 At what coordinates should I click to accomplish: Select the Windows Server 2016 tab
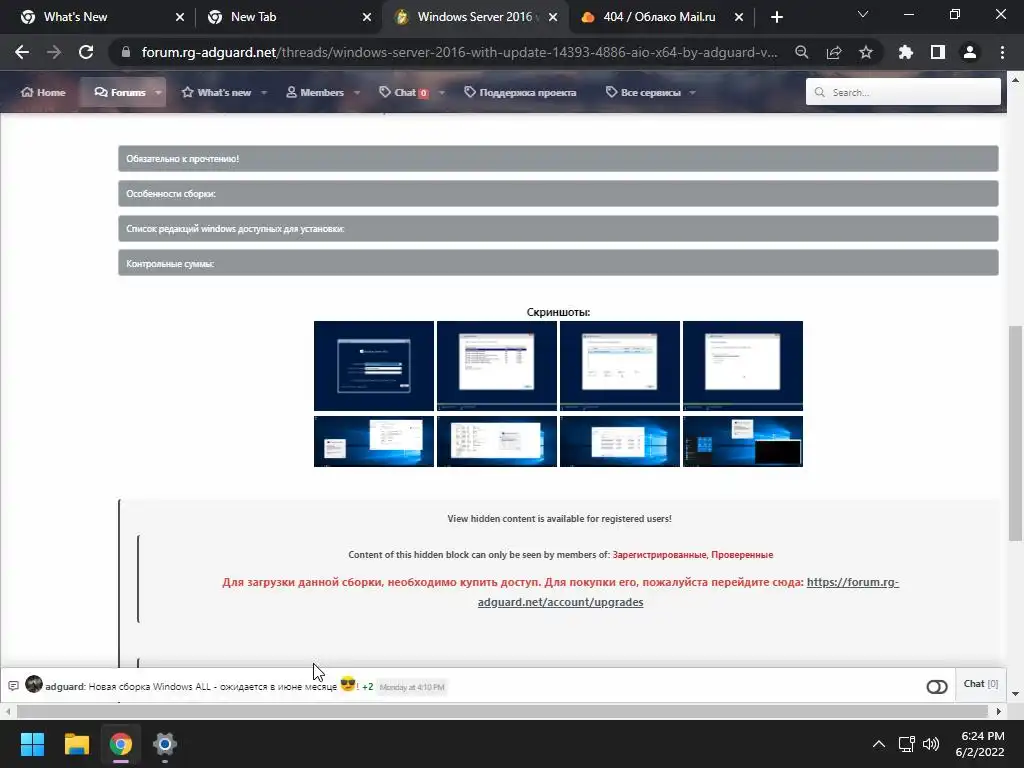pos(475,17)
